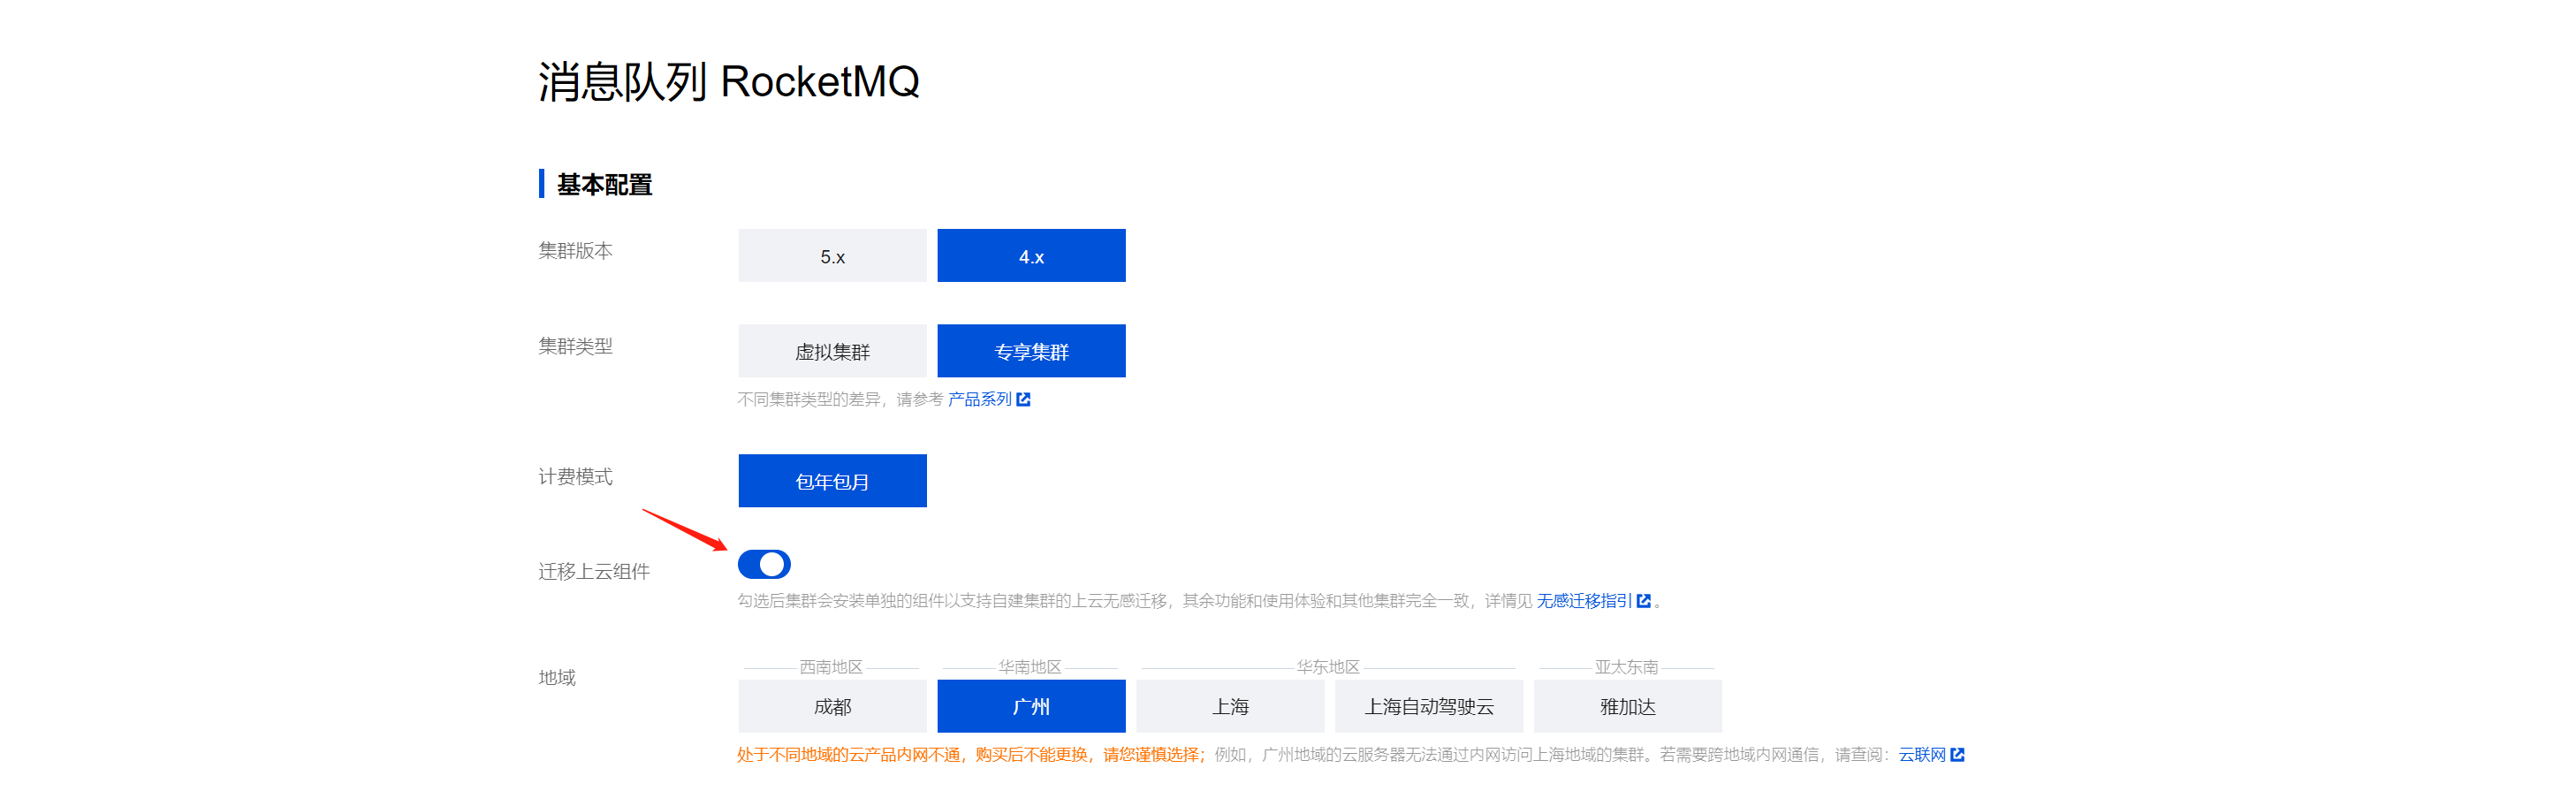Open the 产品系列 link
This screenshot has width=2576, height=791.
pyautogui.click(x=979, y=399)
